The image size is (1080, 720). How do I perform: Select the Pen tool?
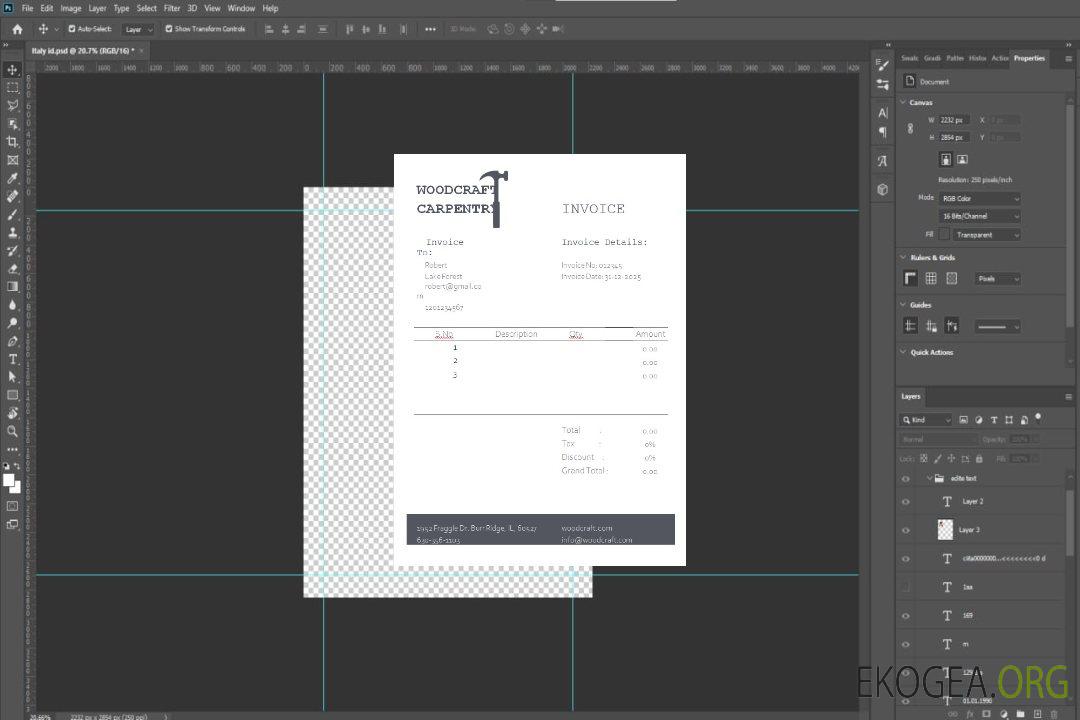[x=12, y=341]
